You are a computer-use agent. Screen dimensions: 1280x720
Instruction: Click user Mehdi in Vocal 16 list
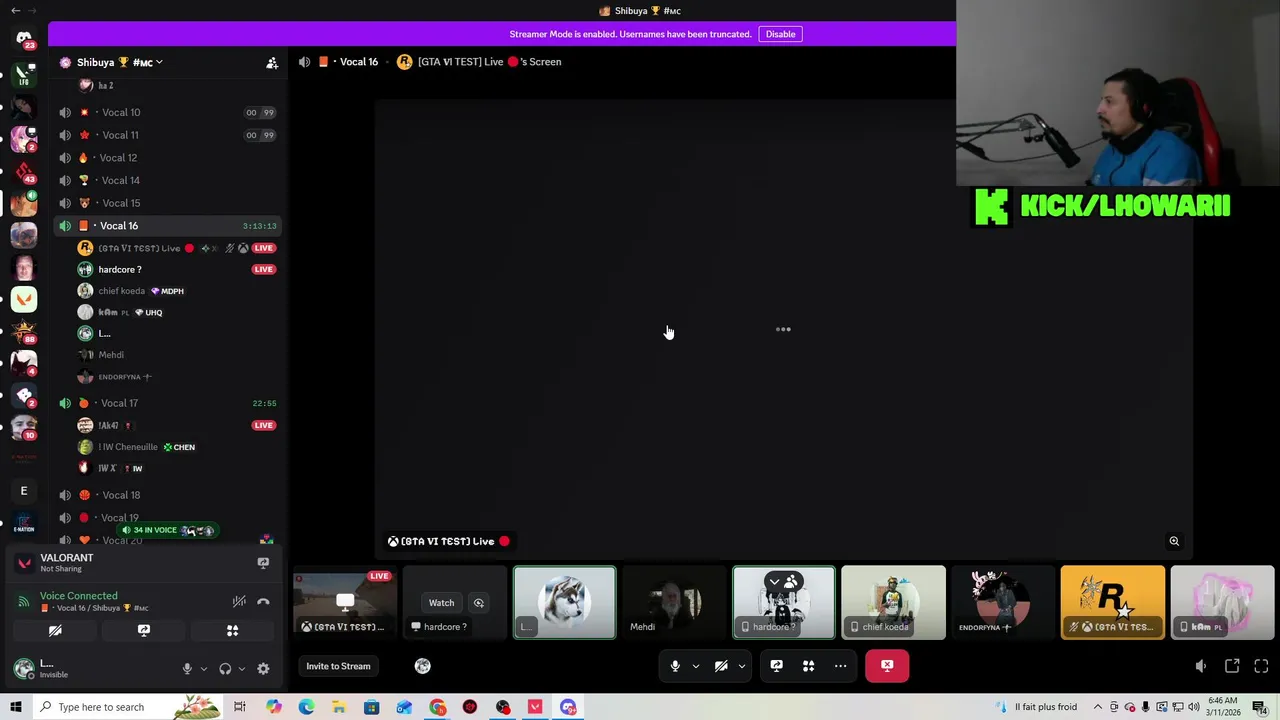(177, 355)
